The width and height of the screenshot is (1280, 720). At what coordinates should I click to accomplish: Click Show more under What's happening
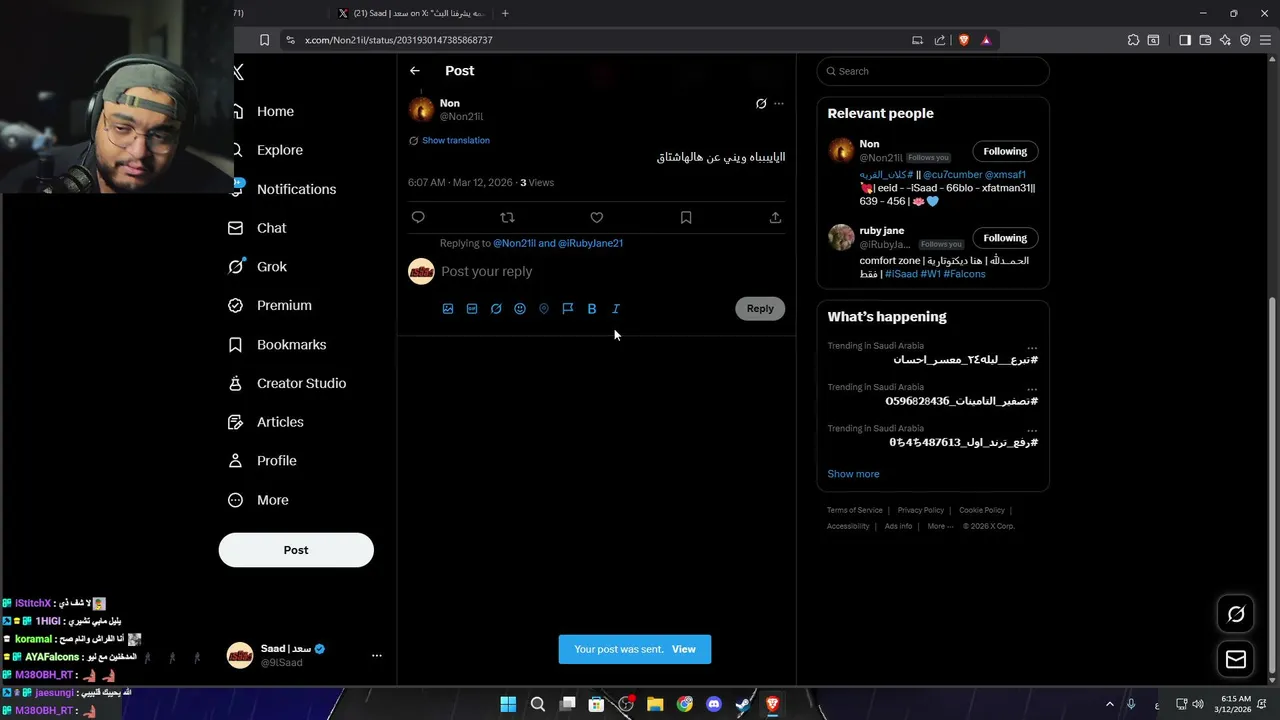[853, 474]
